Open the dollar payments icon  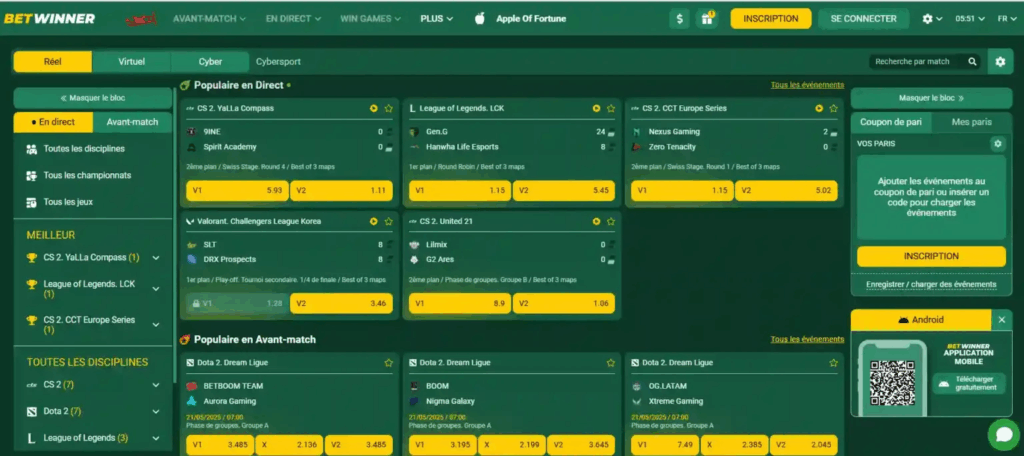[680, 19]
